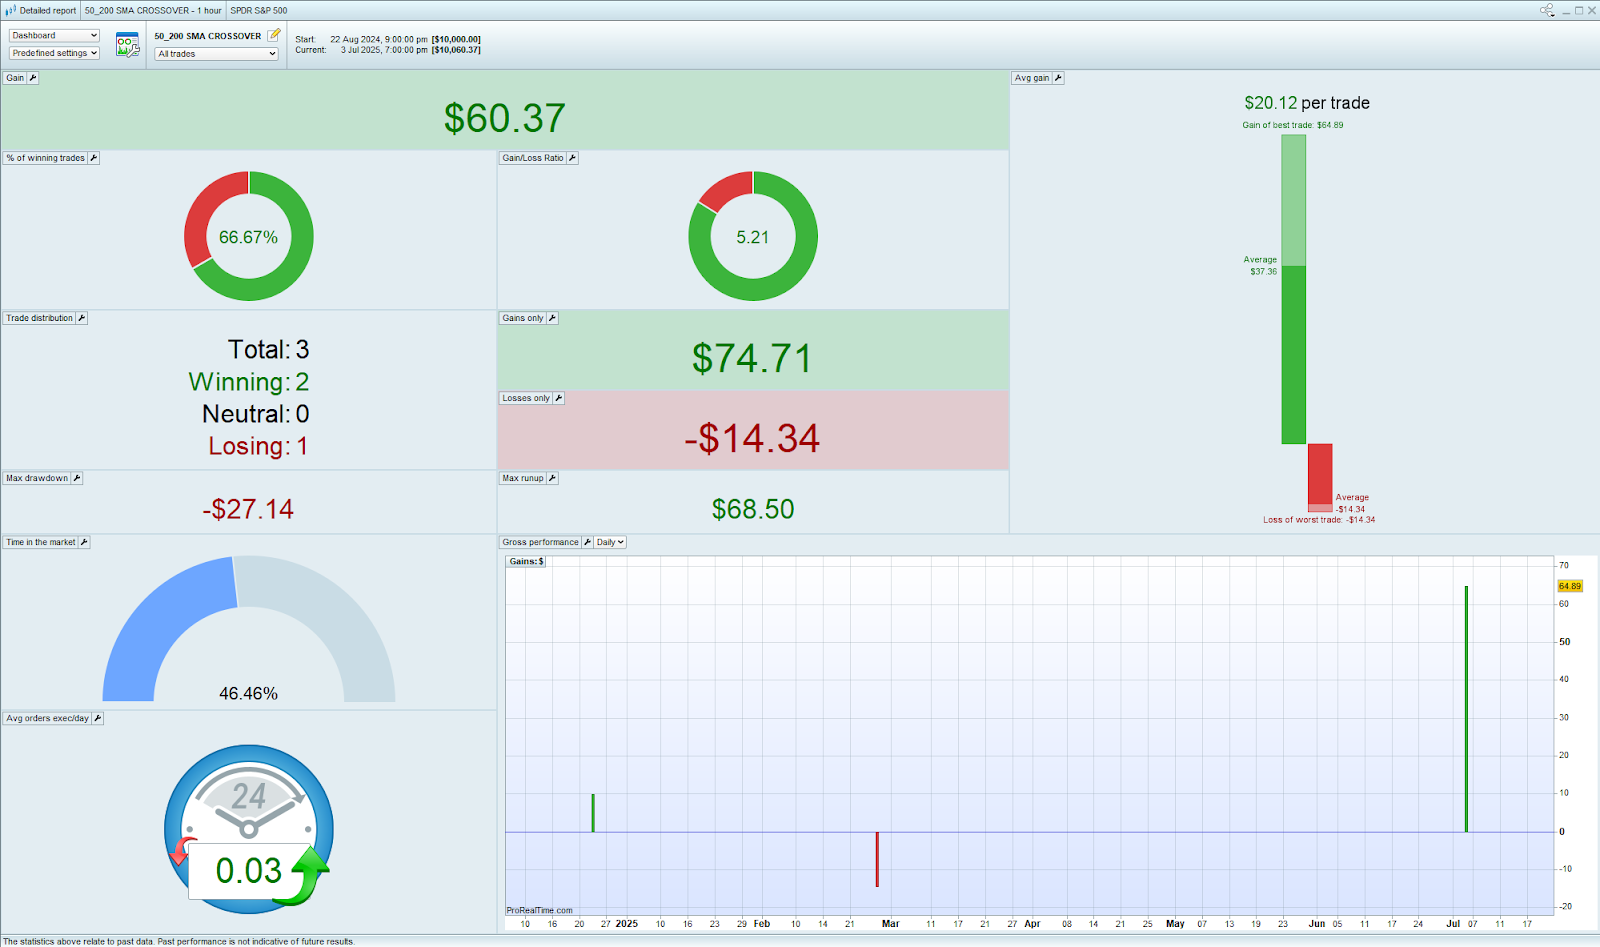This screenshot has width=1600, height=947.
Task: Click the 'Gain of best trade: $64.89' text
Action: (x=1293, y=125)
